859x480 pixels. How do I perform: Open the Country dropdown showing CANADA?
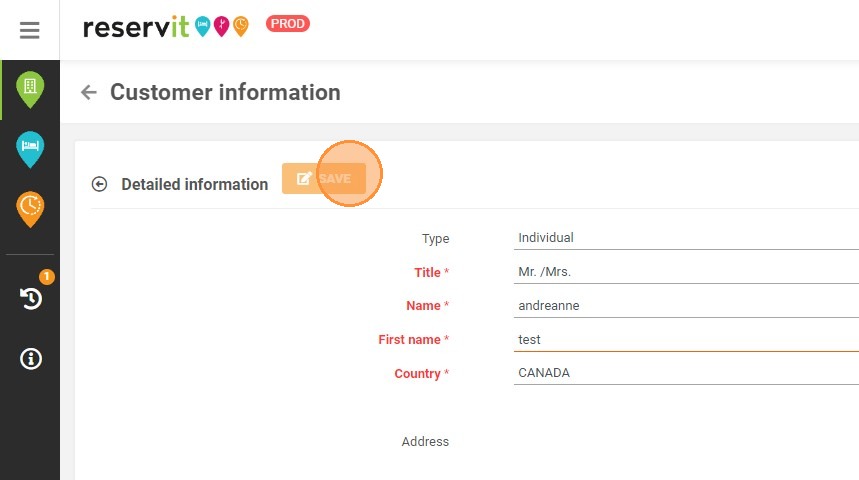coord(686,373)
